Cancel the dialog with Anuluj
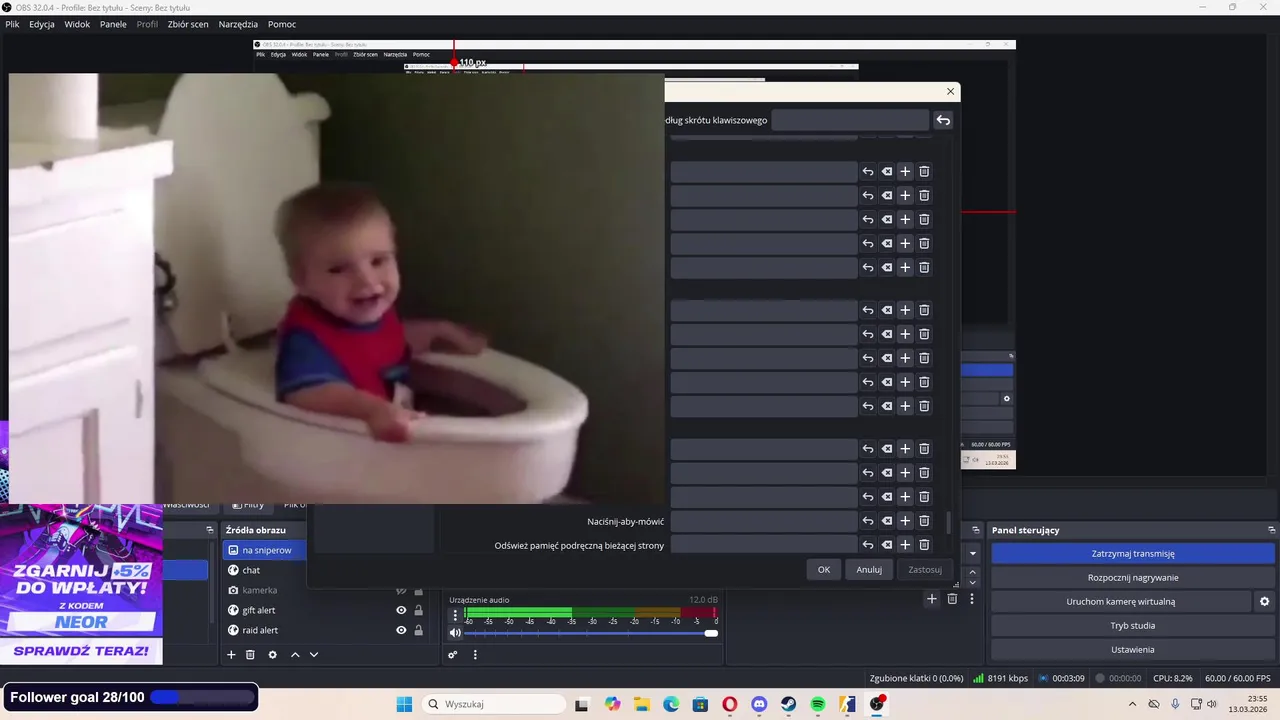1280x720 pixels. pyautogui.click(x=869, y=569)
